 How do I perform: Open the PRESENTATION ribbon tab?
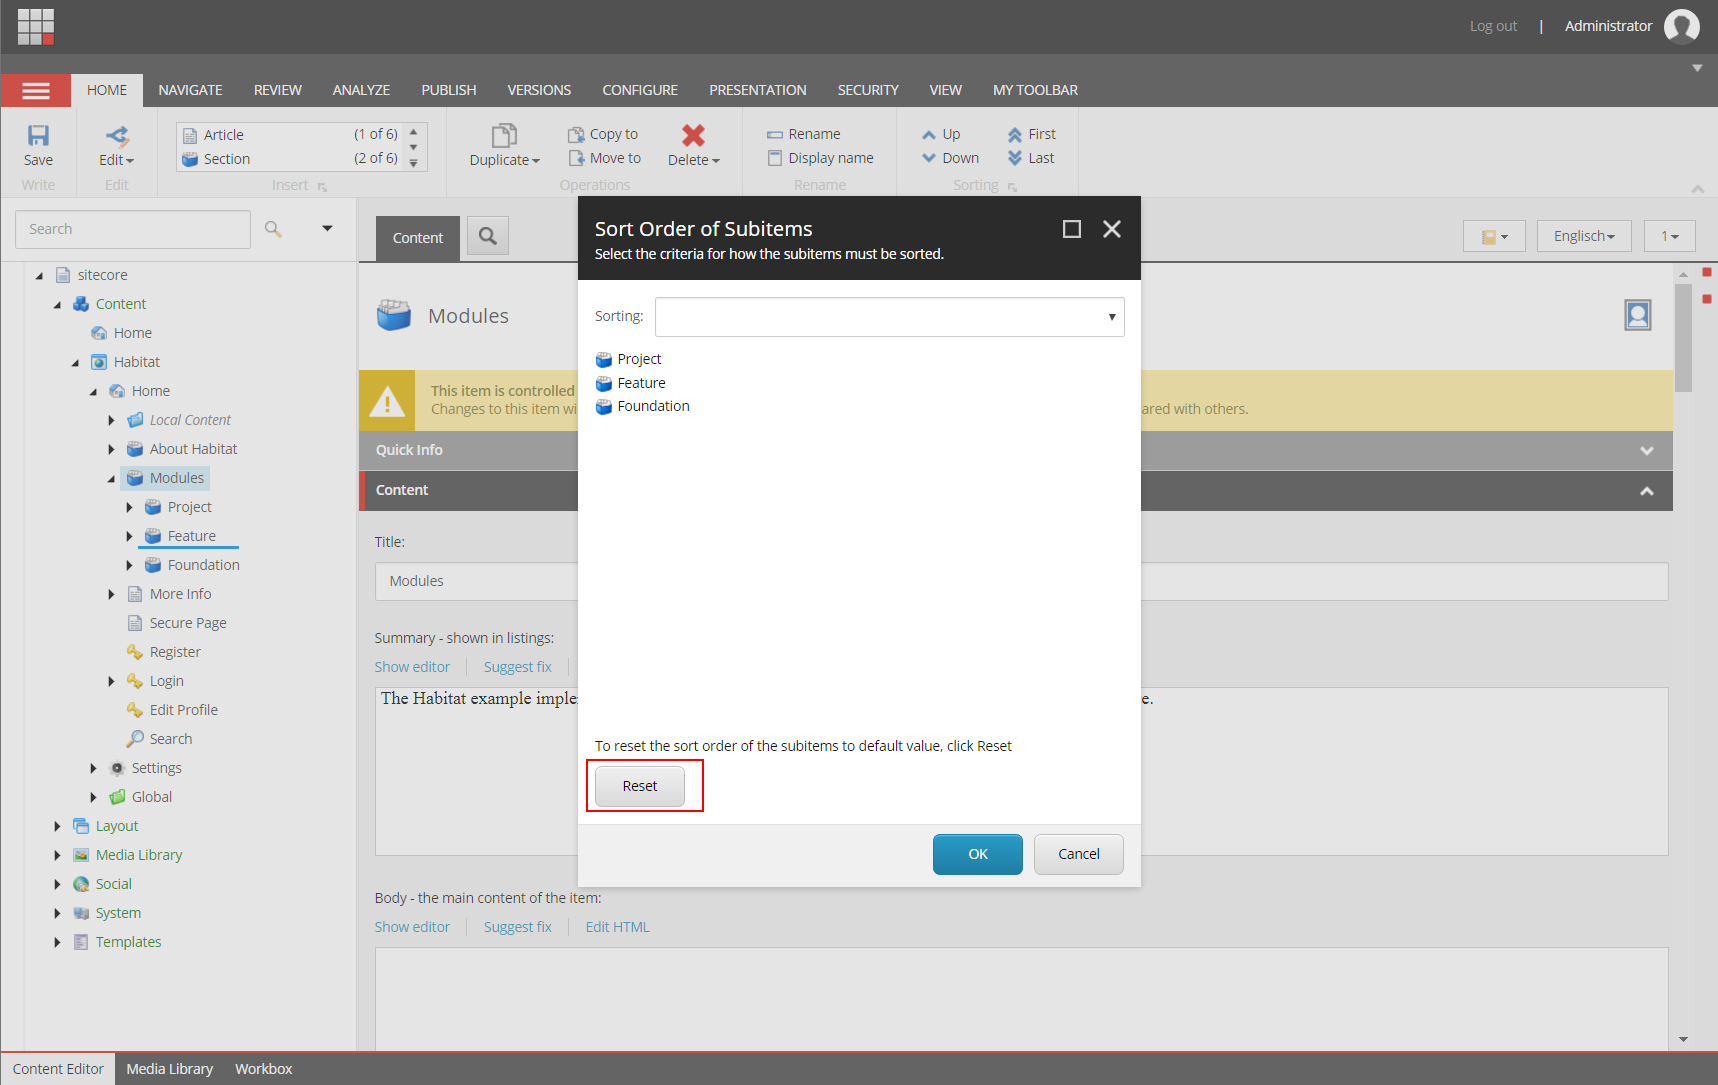pos(758,90)
